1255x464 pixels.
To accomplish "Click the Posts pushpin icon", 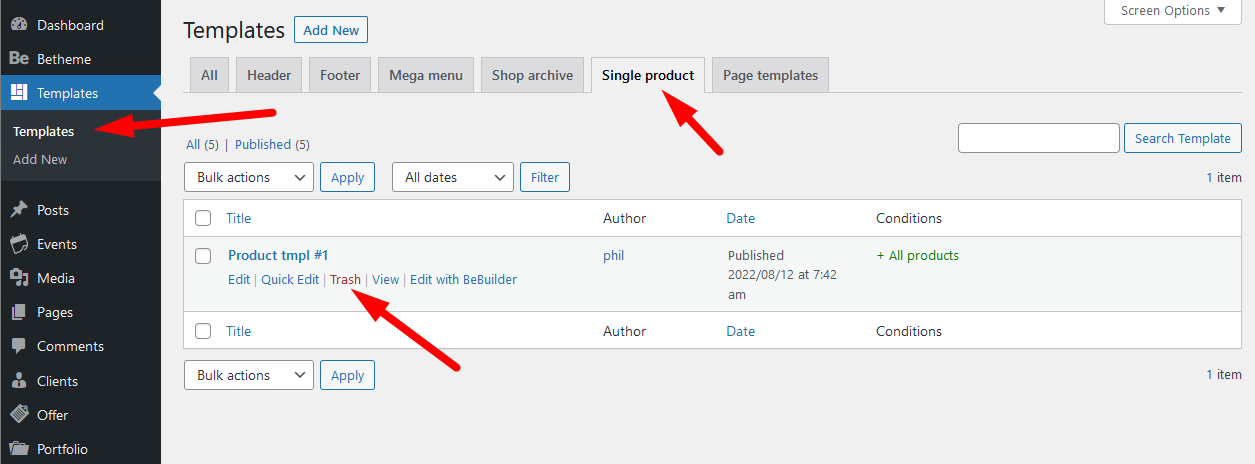I will 18,210.
